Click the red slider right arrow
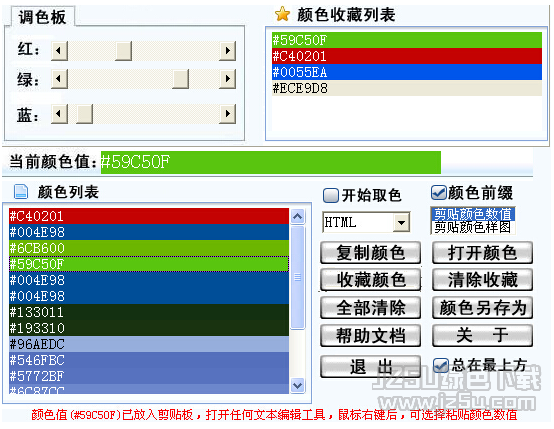 228,51
